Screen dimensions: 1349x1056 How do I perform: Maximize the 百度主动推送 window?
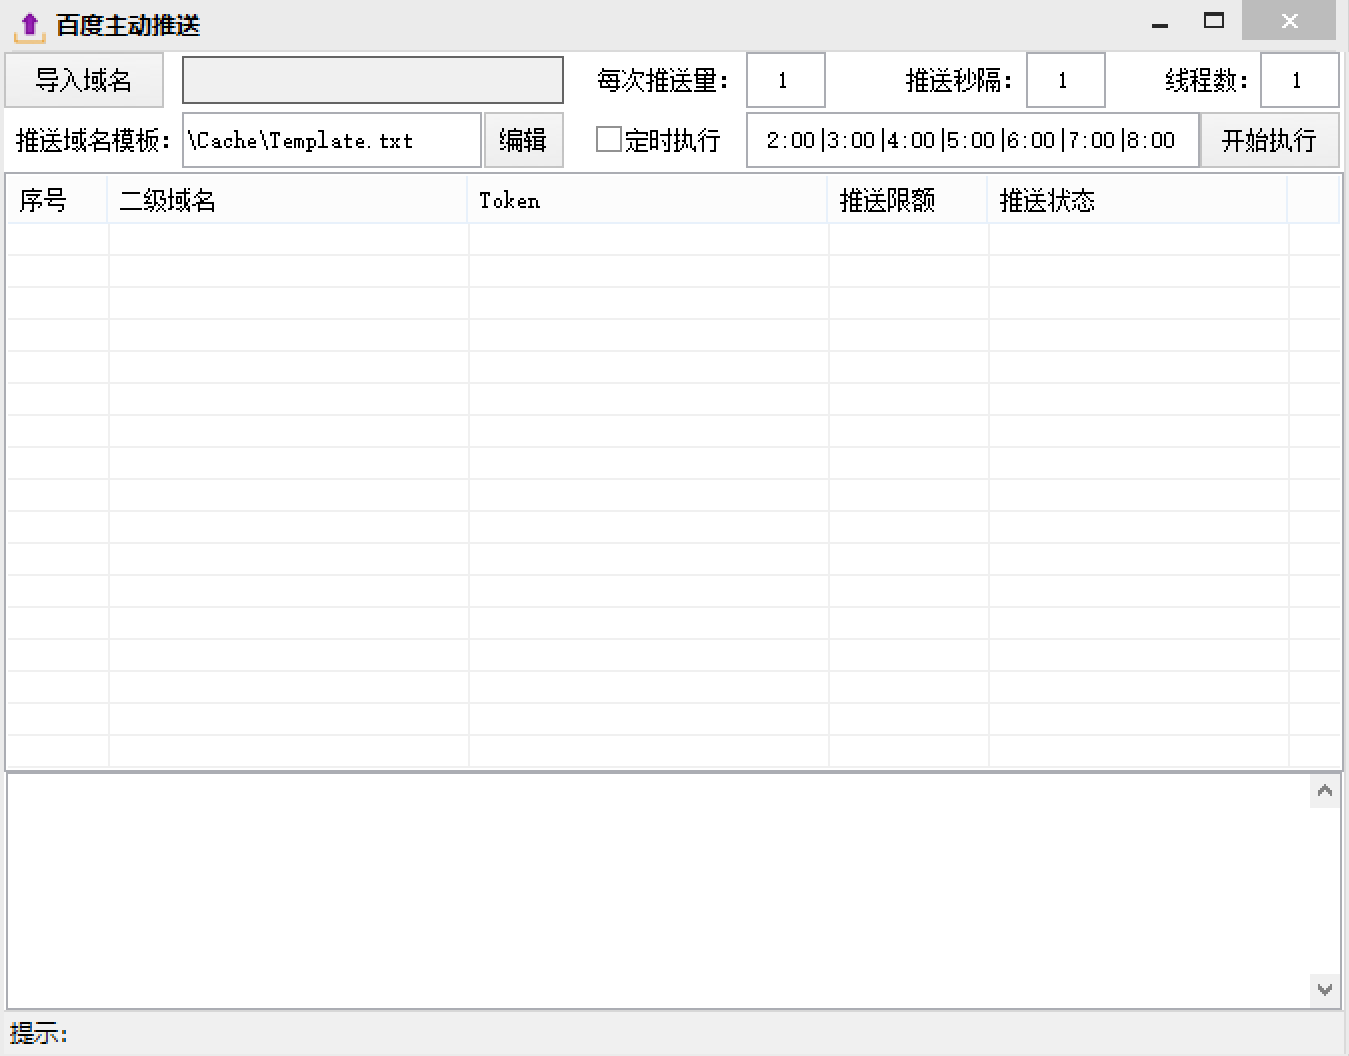click(1214, 22)
